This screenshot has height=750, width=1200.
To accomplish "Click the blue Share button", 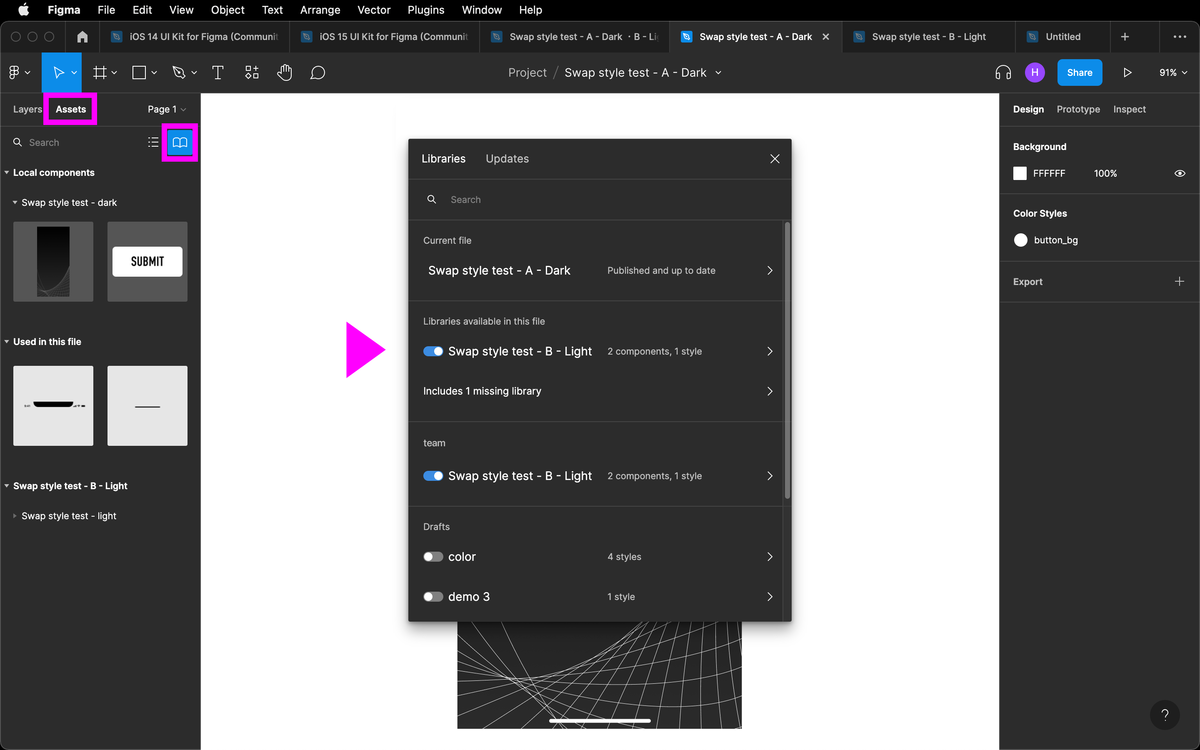I will [1080, 73].
